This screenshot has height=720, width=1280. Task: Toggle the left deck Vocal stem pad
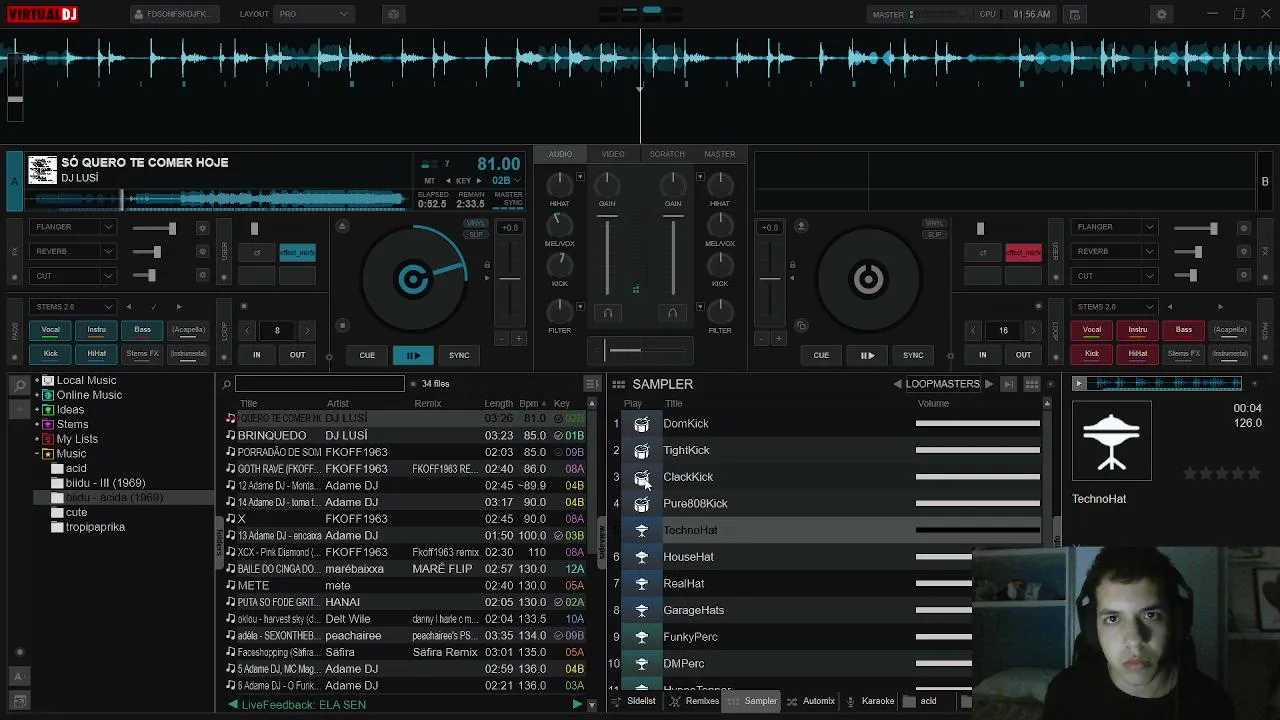50,330
